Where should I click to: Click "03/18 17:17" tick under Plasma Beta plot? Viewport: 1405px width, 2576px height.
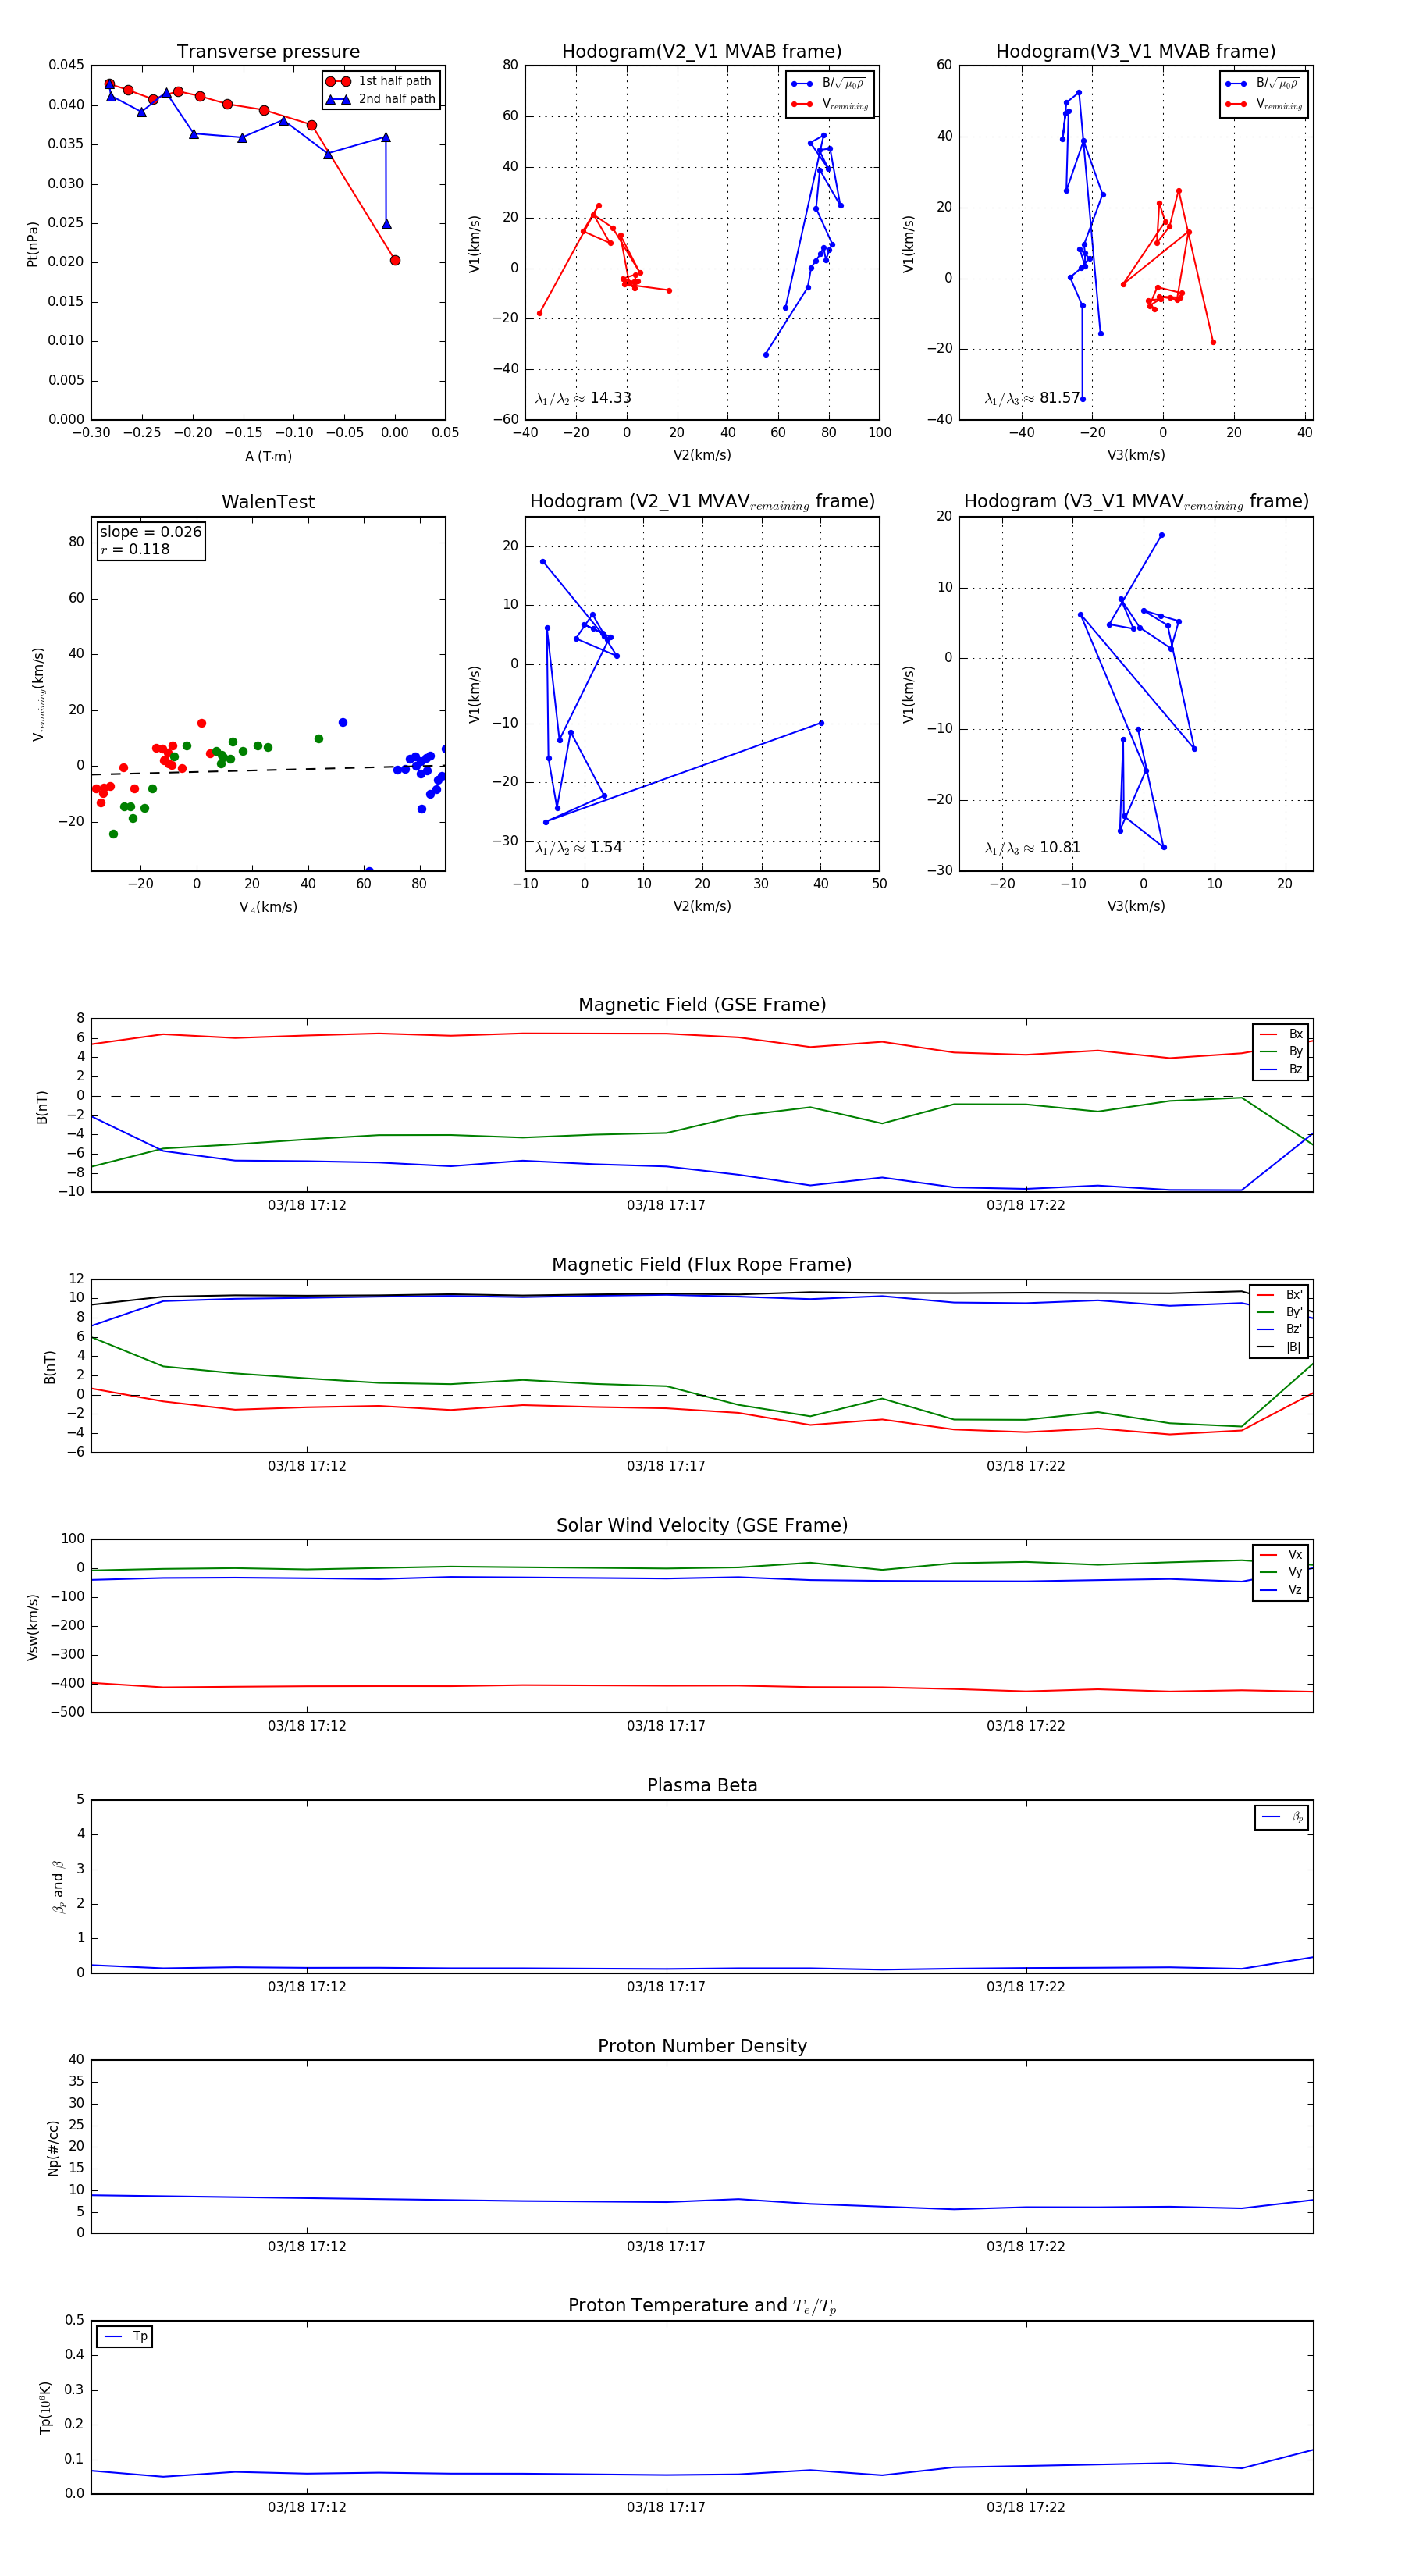pos(666,1987)
